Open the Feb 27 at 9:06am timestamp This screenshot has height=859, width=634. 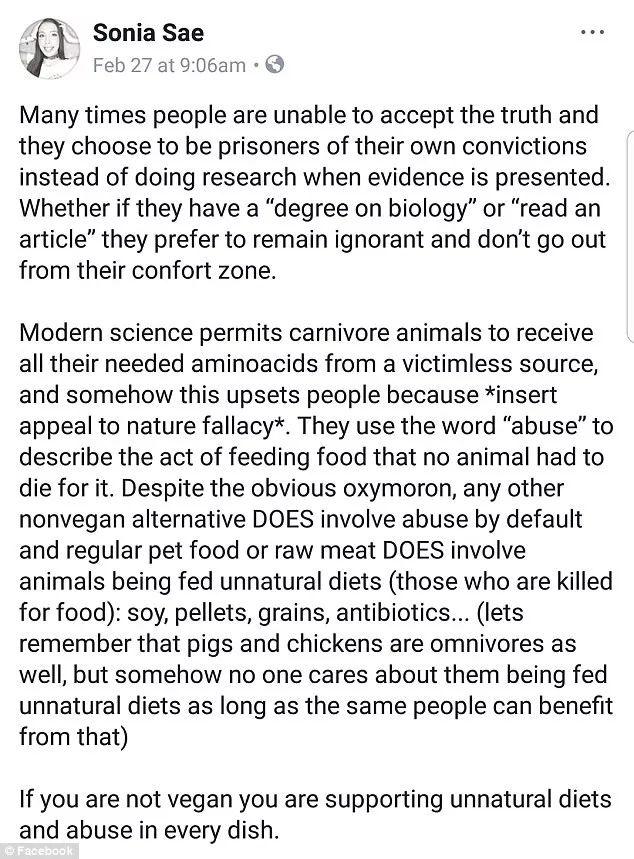point(169,65)
